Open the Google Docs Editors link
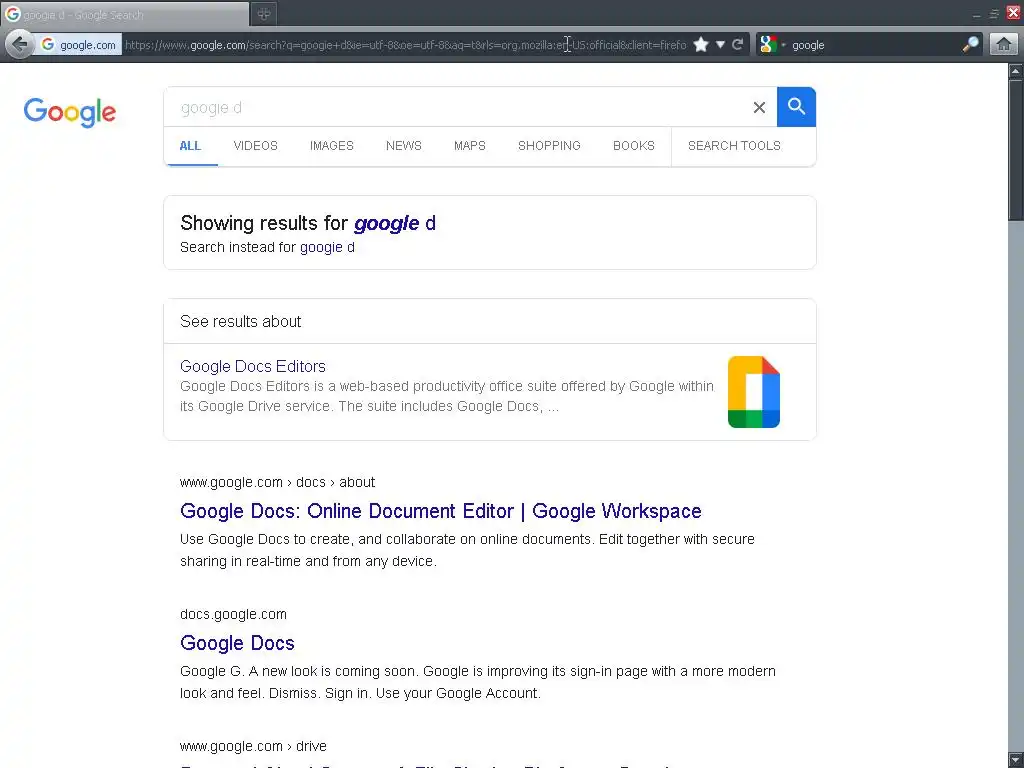 pos(253,366)
